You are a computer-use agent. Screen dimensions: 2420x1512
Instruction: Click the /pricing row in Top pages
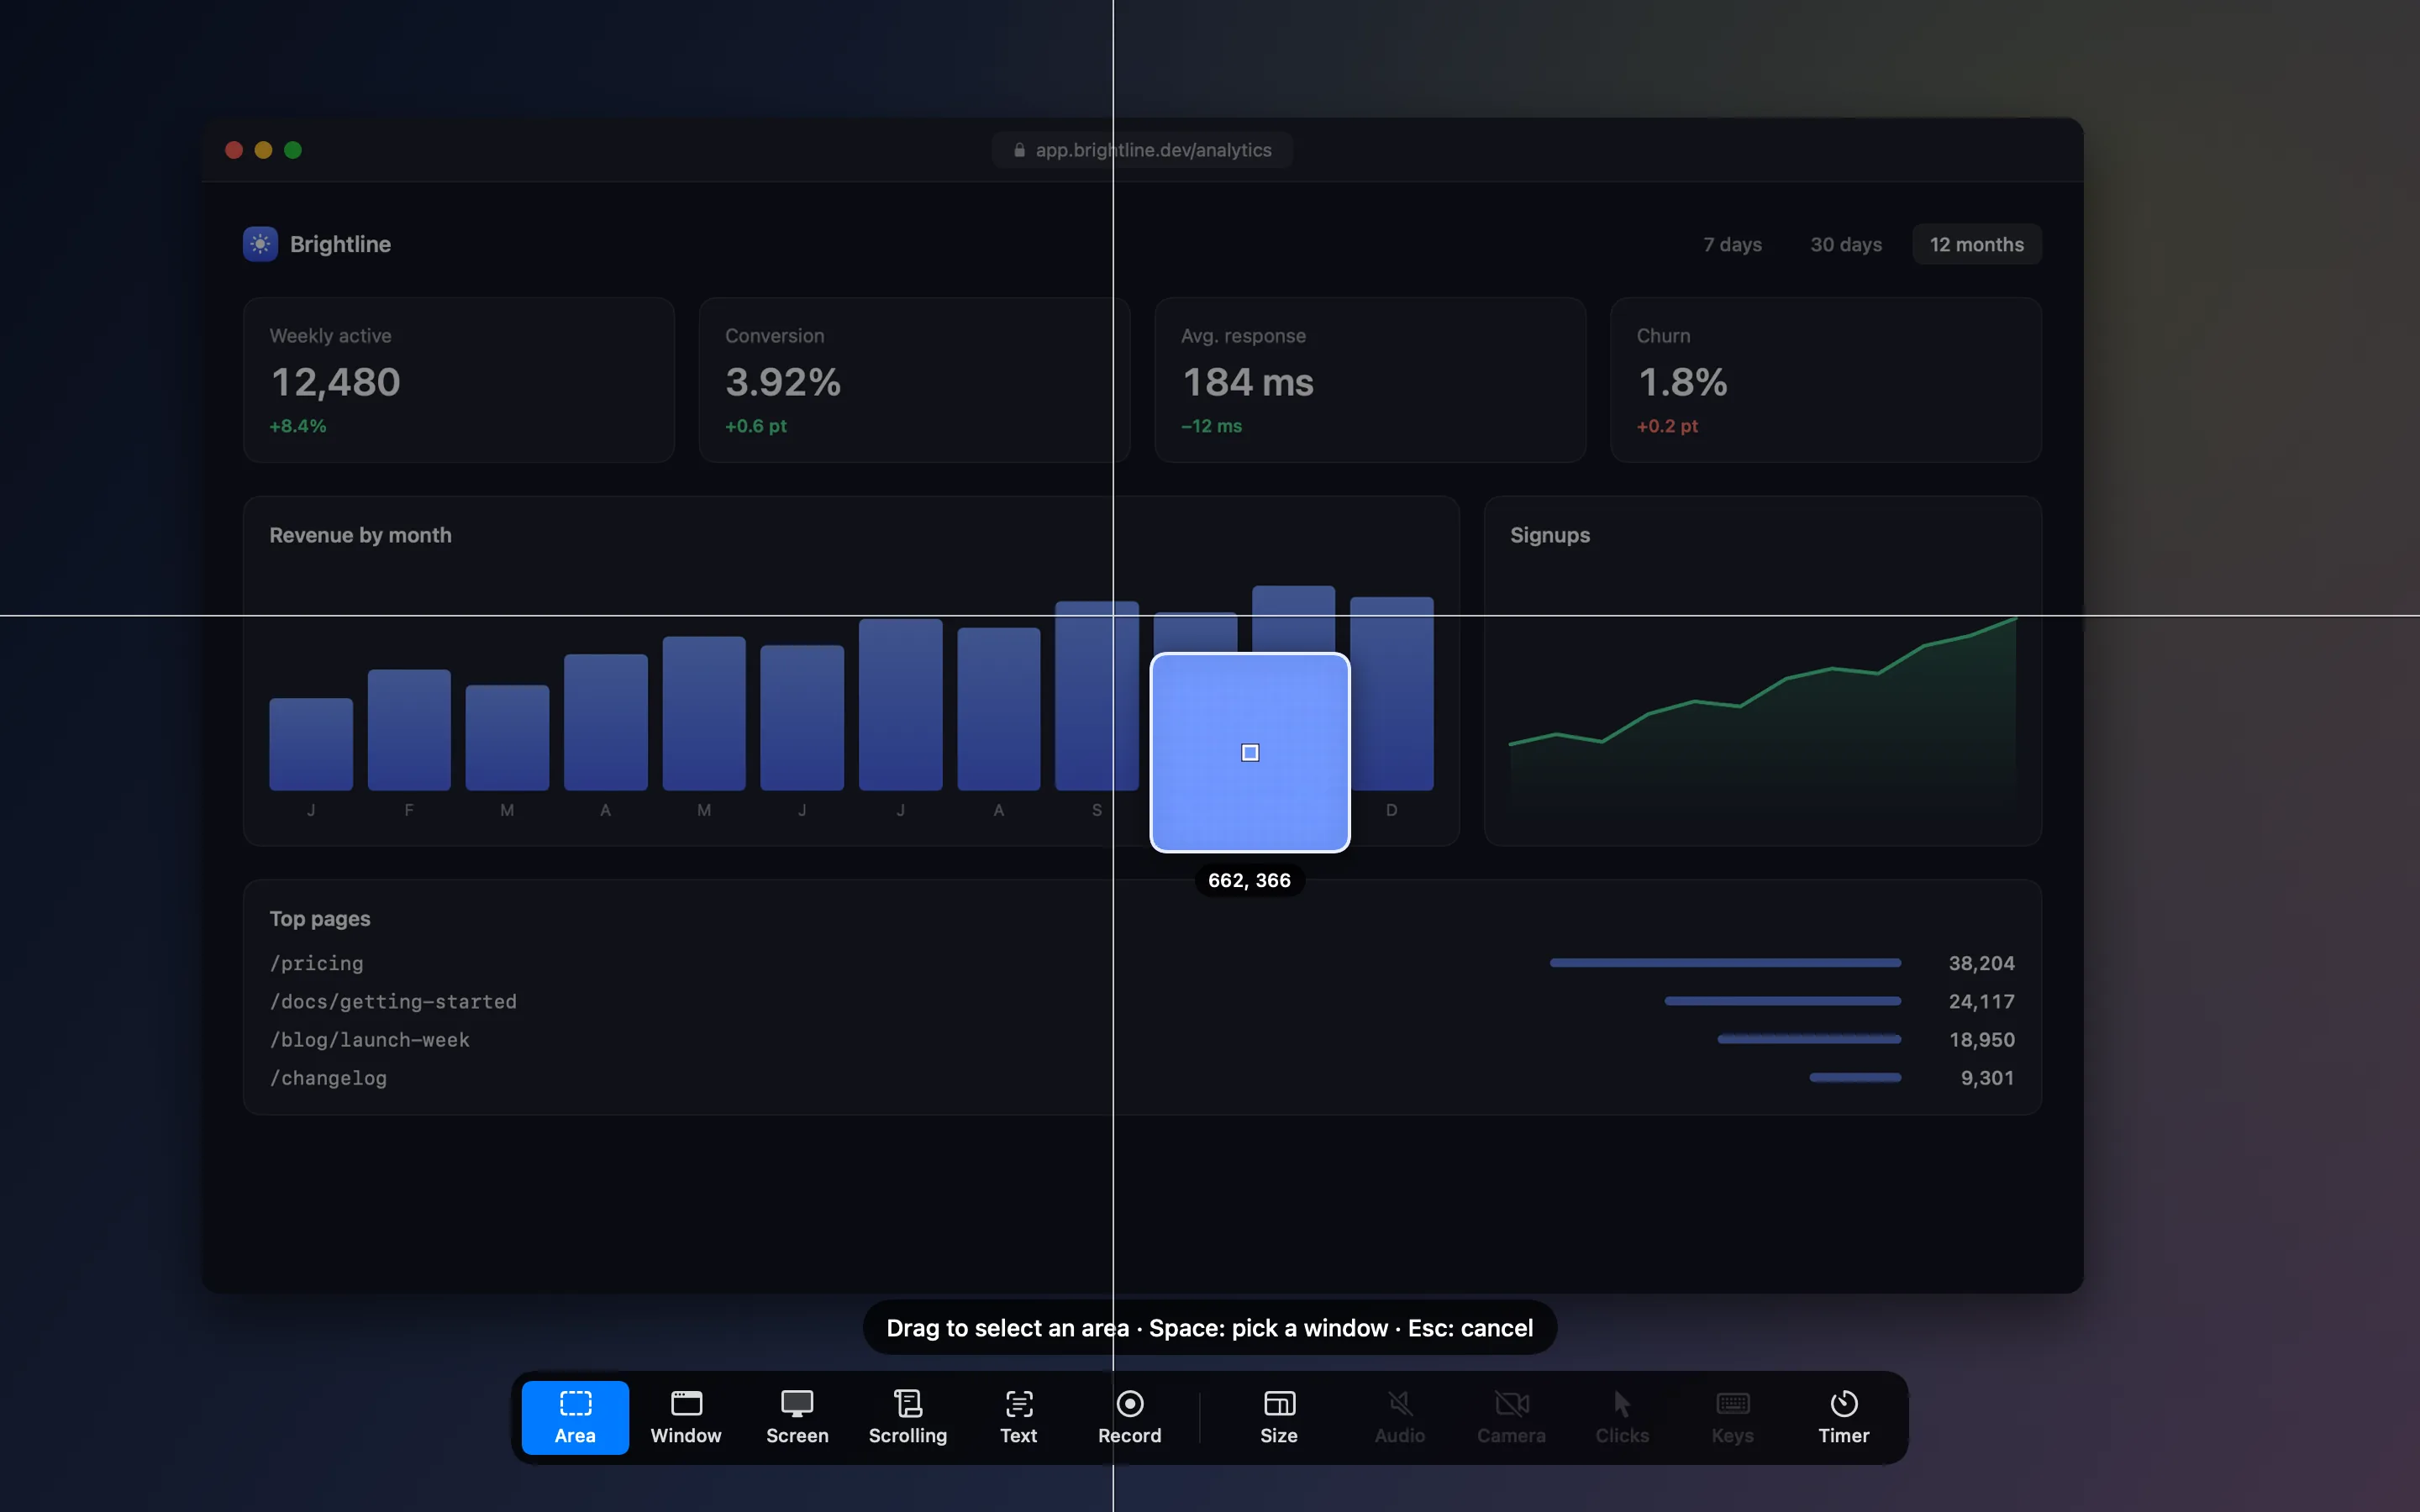[1142, 963]
